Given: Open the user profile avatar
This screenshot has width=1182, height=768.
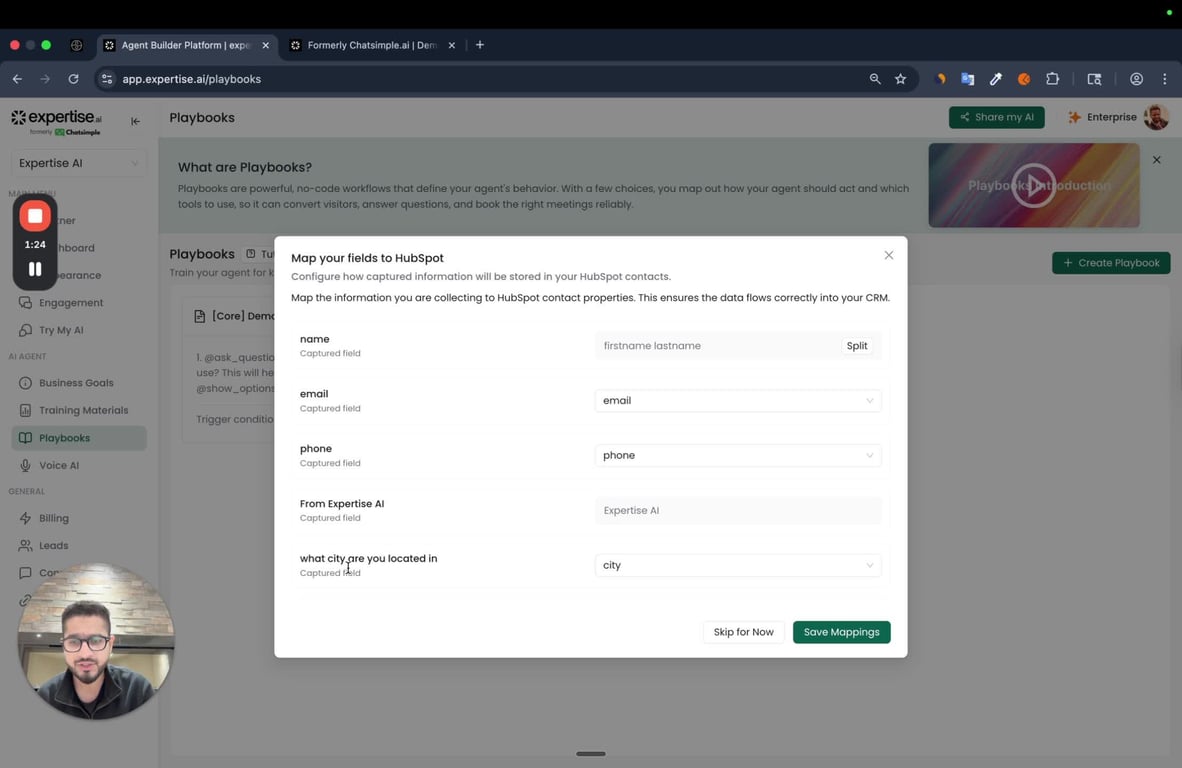Looking at the screenshot, I should tap(1156, 118).
